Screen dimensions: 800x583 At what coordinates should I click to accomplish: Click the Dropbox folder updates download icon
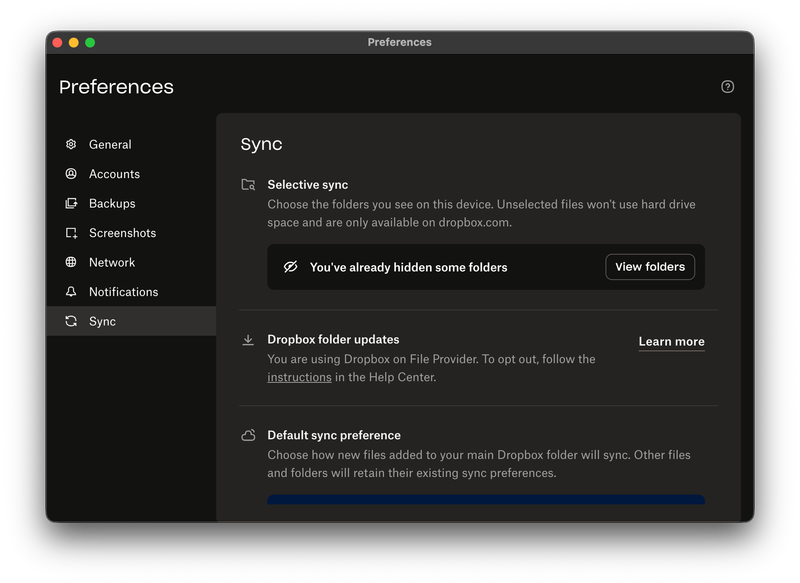click(248, 340)
